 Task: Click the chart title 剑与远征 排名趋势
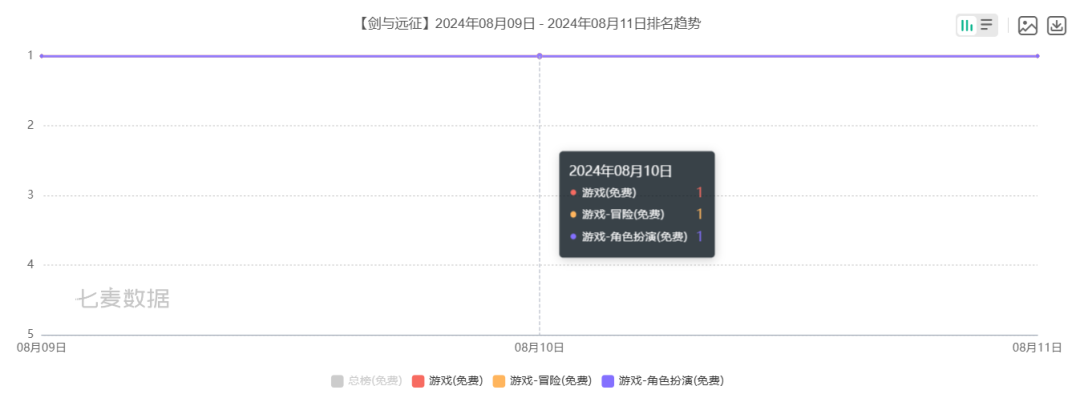[529, 24]
